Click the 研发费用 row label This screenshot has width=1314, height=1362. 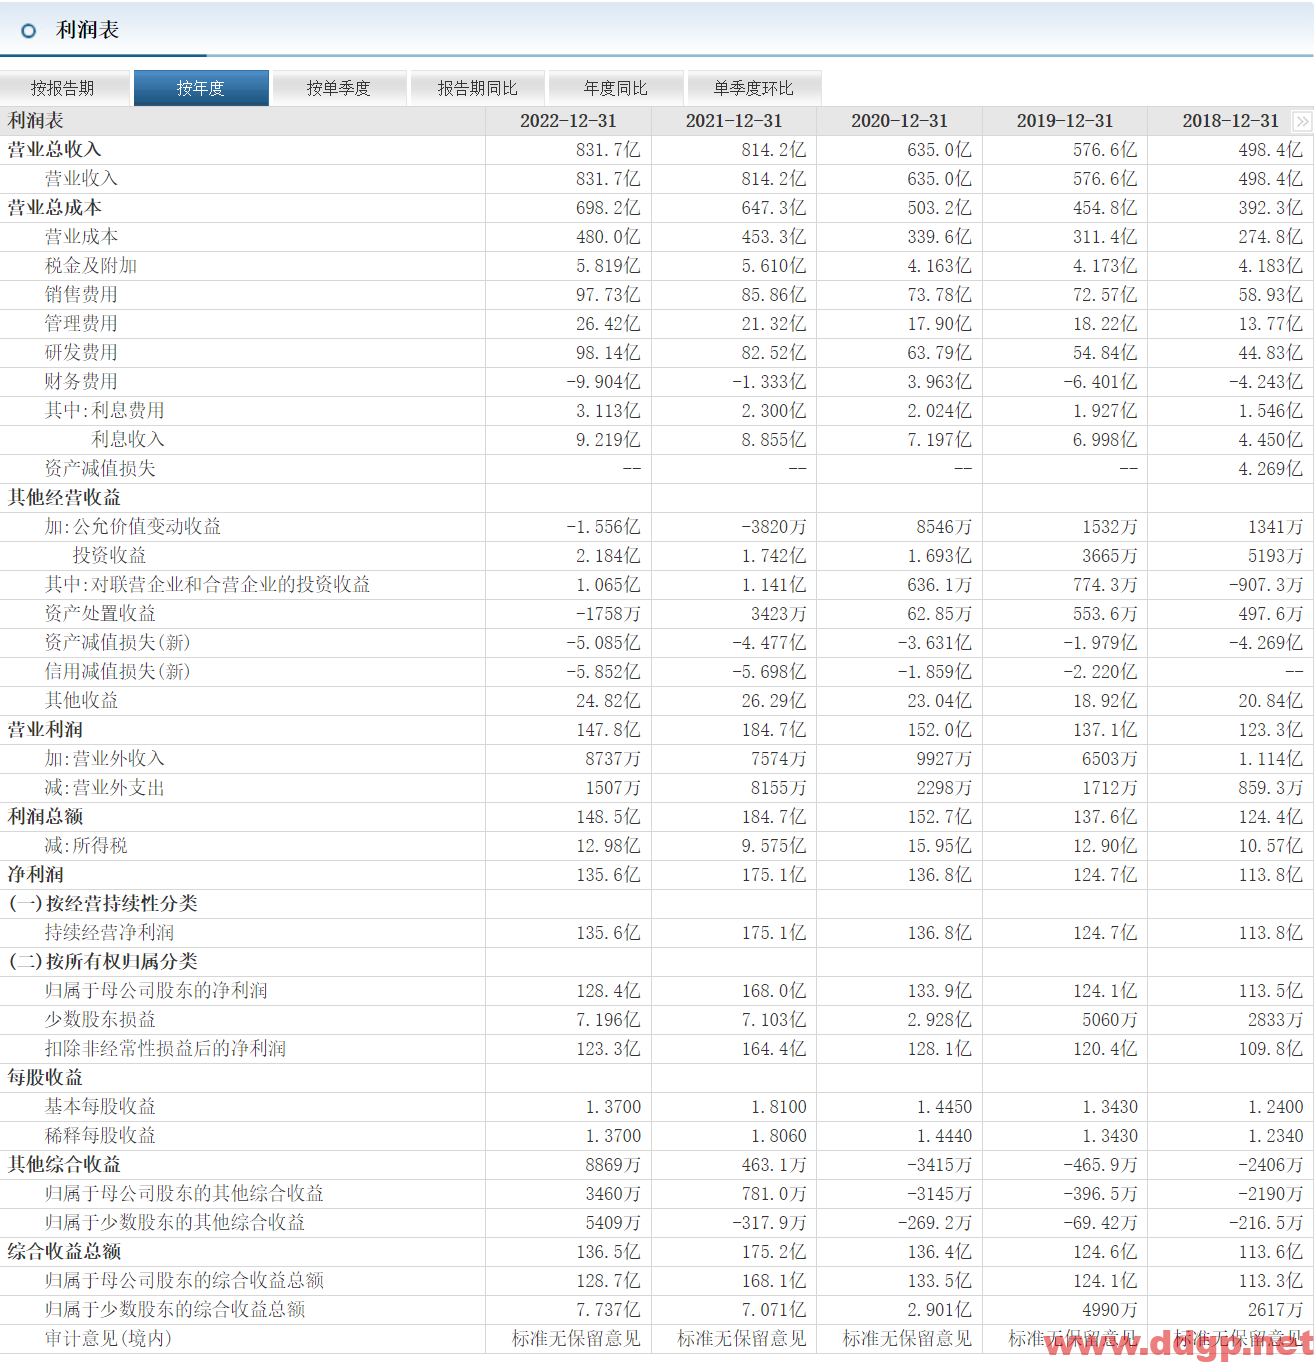[x=81, y=353]
